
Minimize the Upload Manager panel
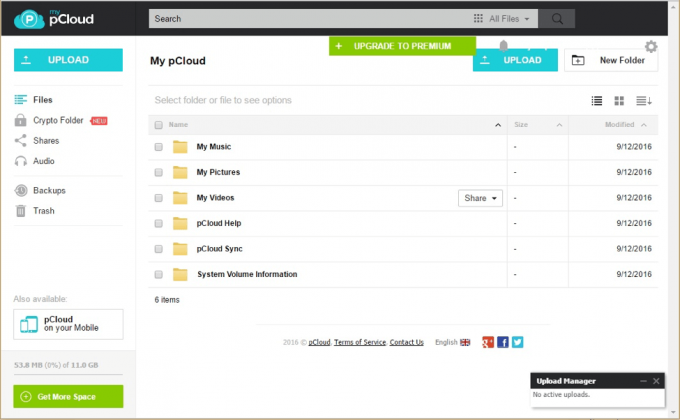click(x=643, y=381)
